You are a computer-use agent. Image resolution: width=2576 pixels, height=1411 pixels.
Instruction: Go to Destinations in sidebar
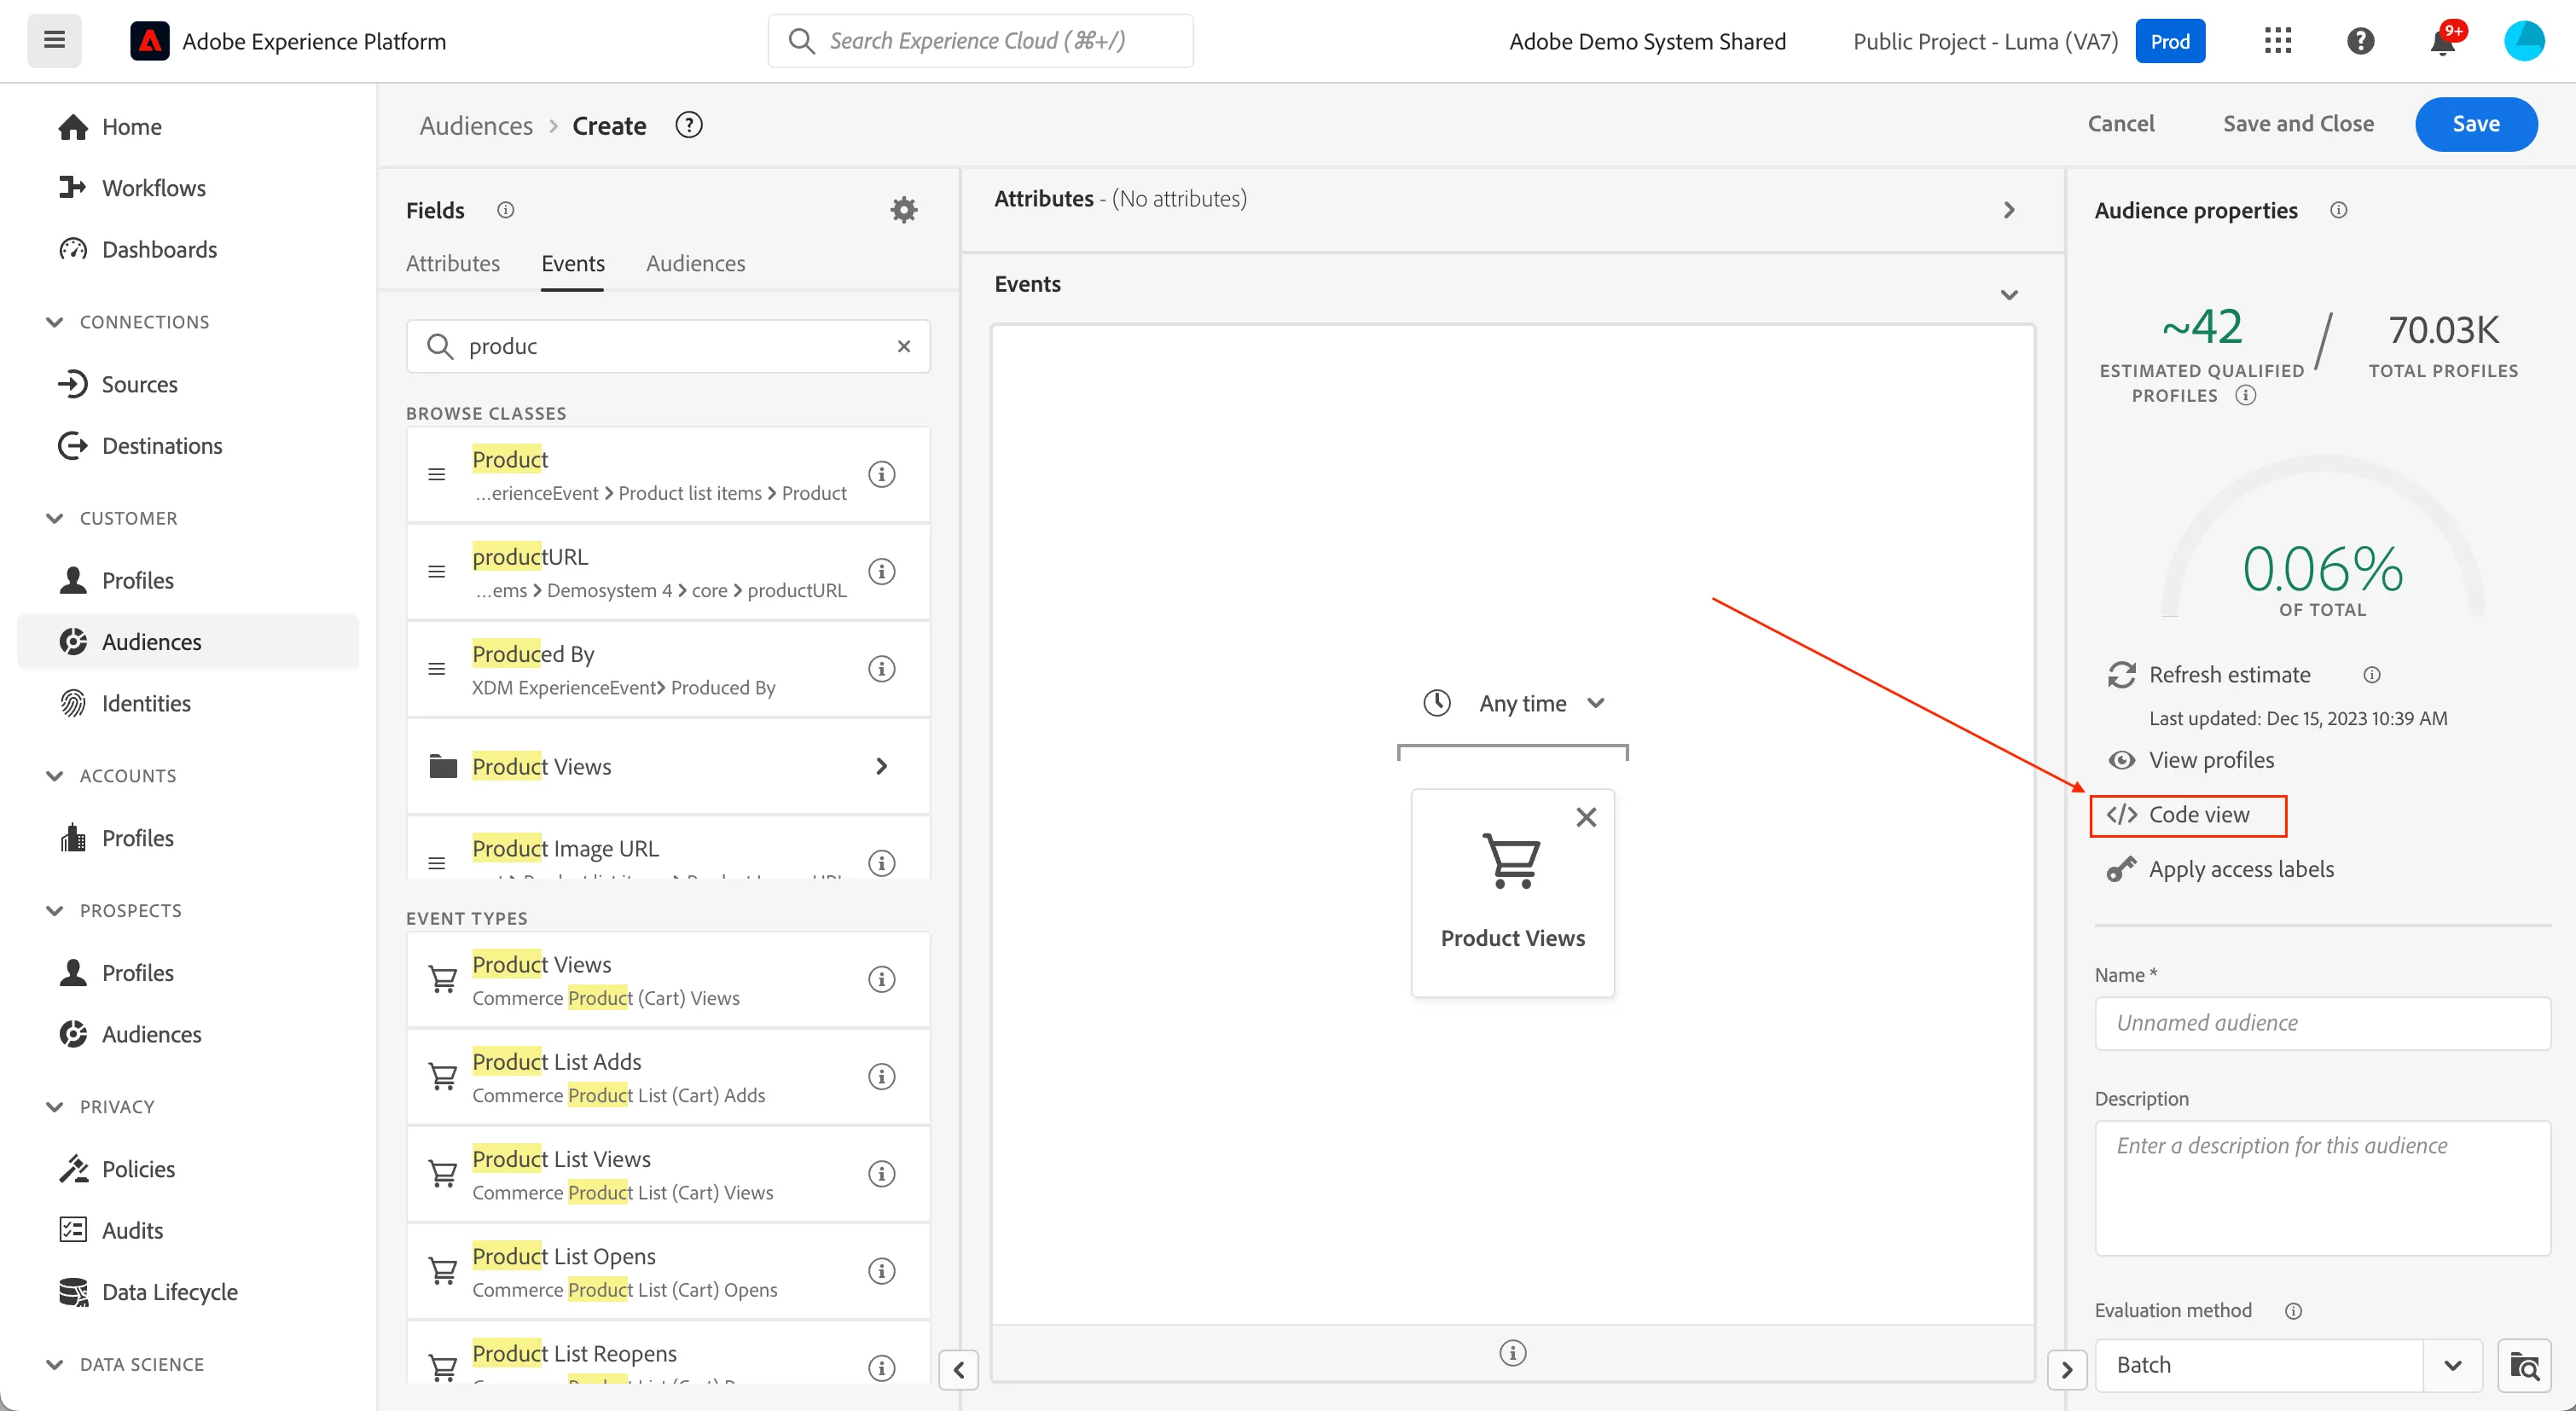click(x=162, y=446)
